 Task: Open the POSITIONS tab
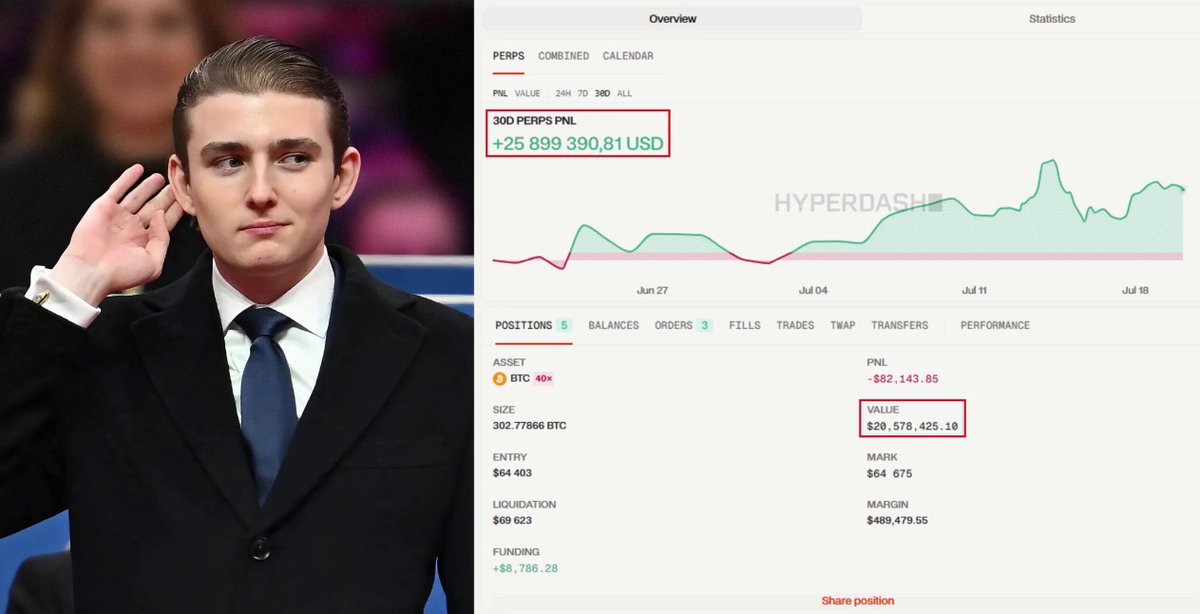tap(532, 325)
